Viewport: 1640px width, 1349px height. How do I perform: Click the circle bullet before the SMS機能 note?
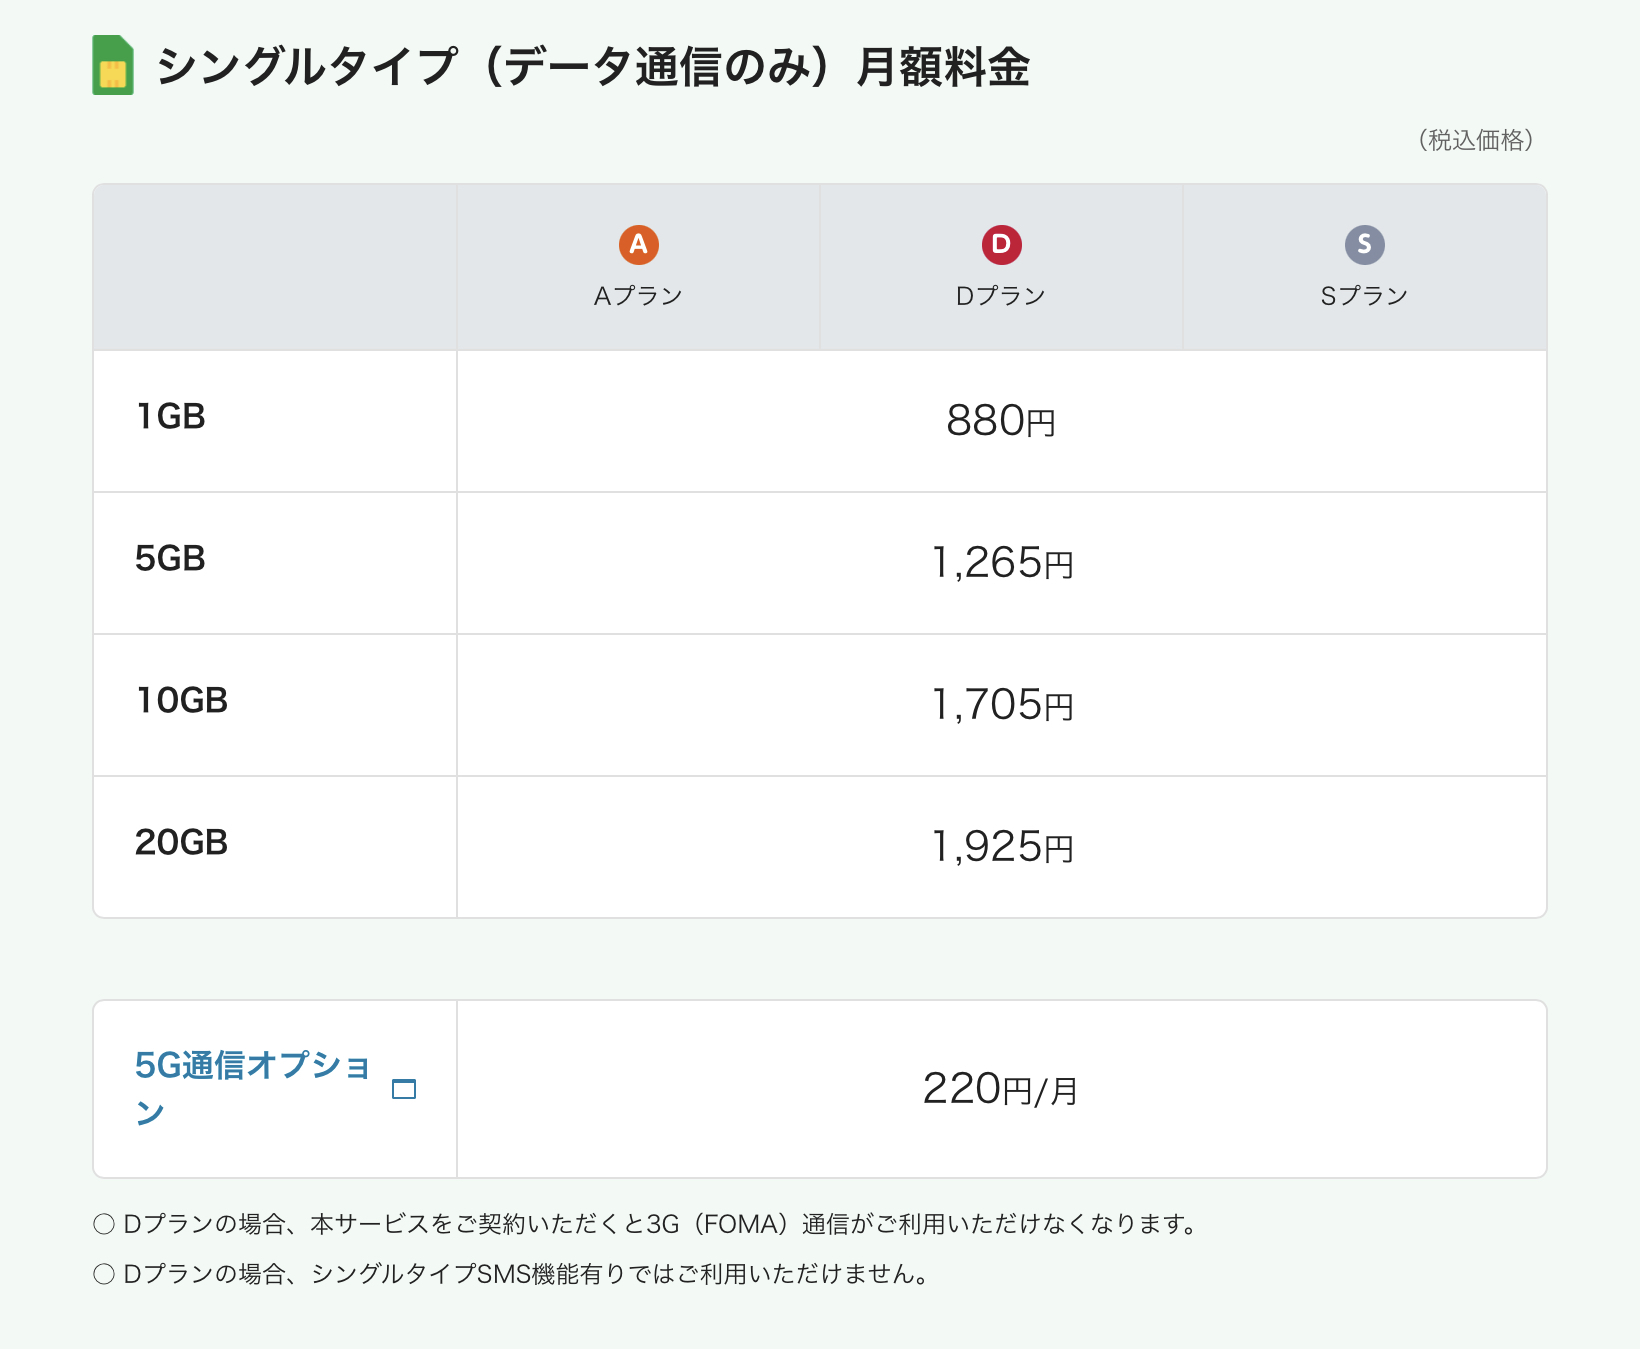(104, 1274)
